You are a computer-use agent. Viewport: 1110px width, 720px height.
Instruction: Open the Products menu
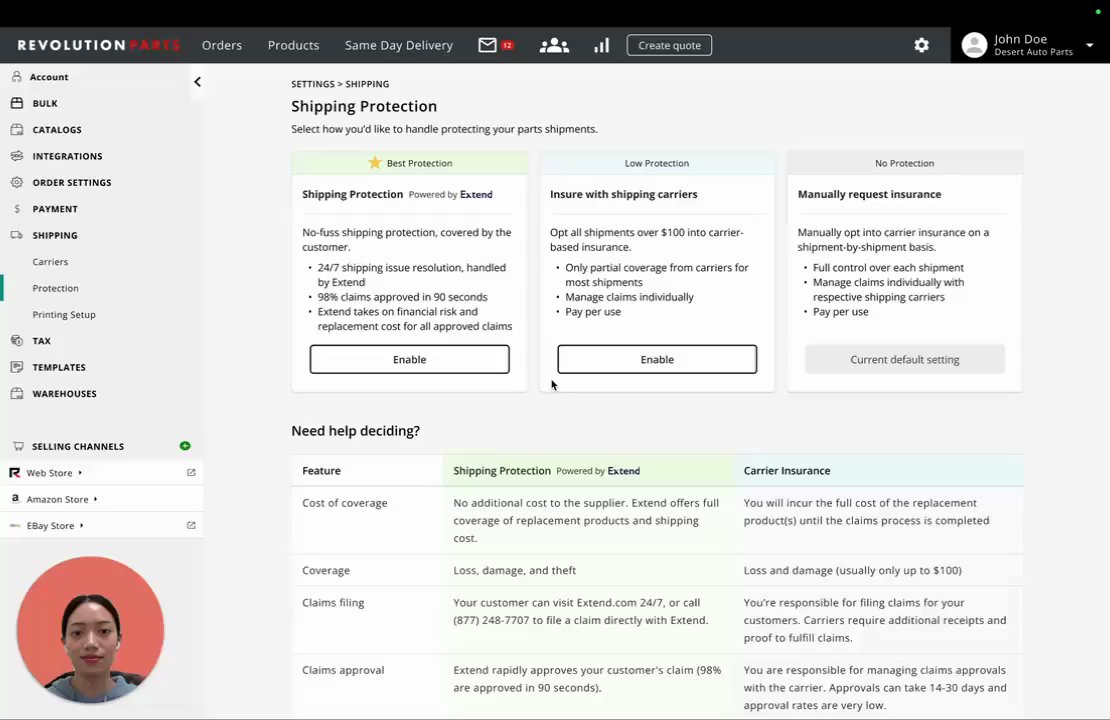point(293,45)
